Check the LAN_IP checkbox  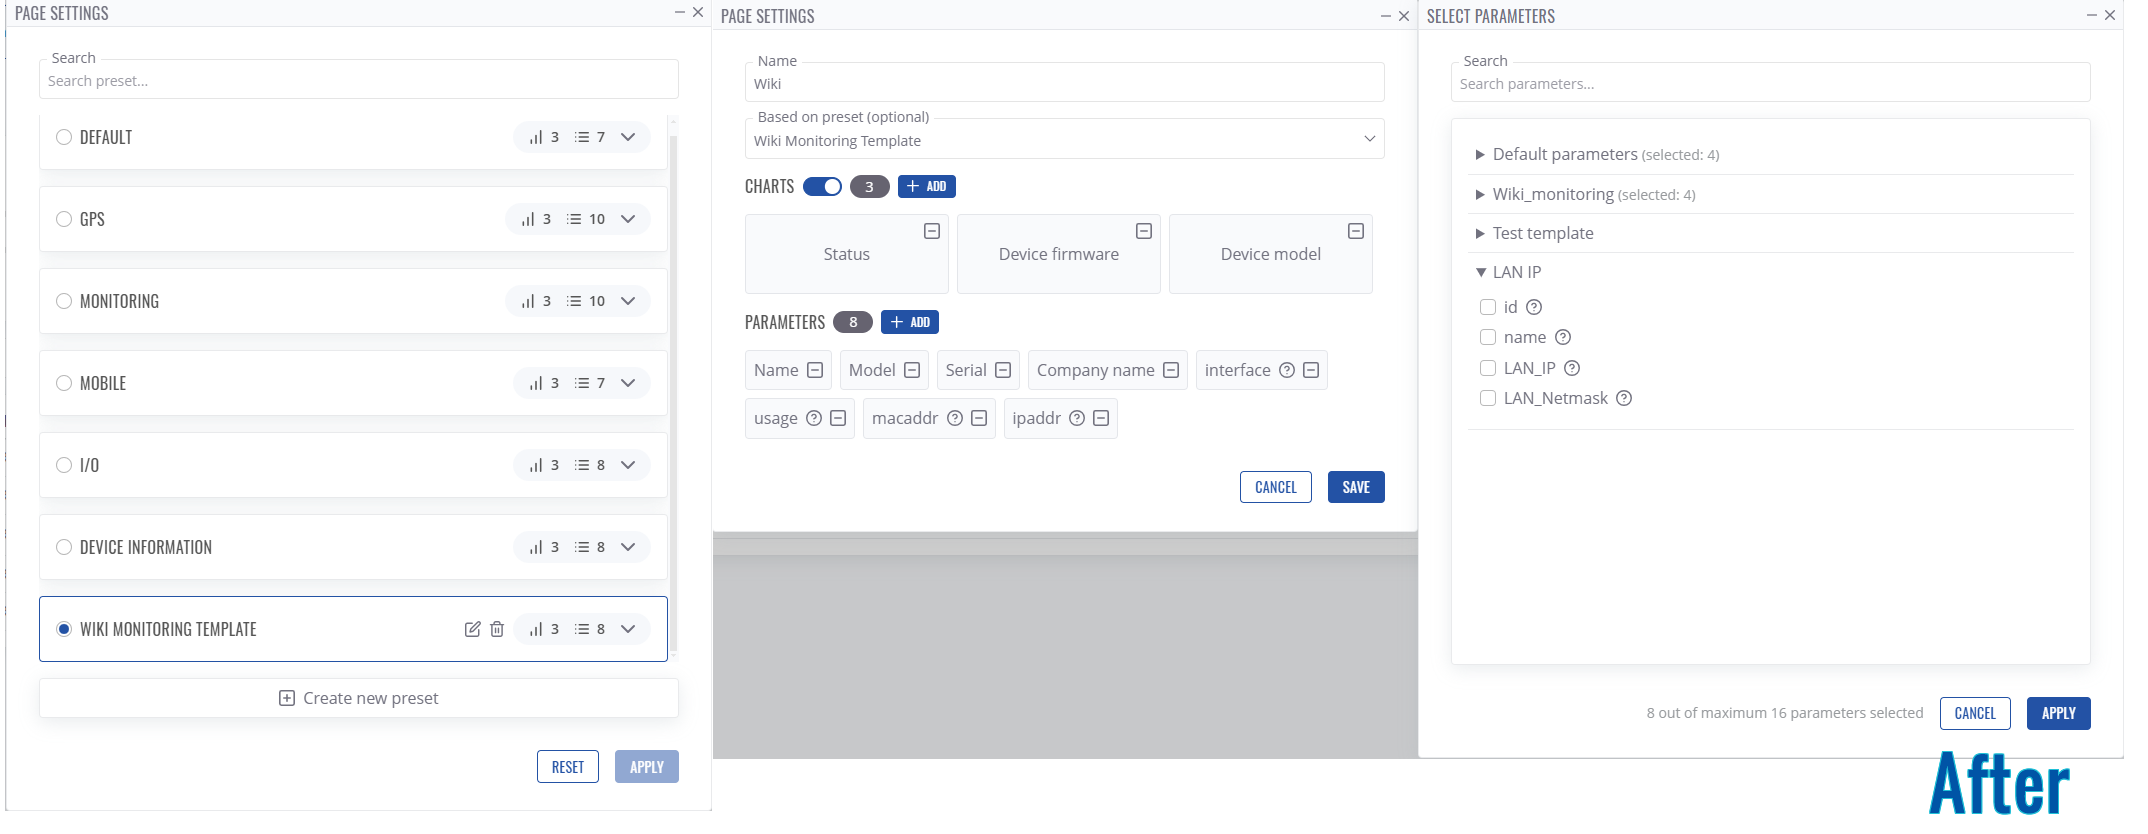click(x=1488, y=368)
